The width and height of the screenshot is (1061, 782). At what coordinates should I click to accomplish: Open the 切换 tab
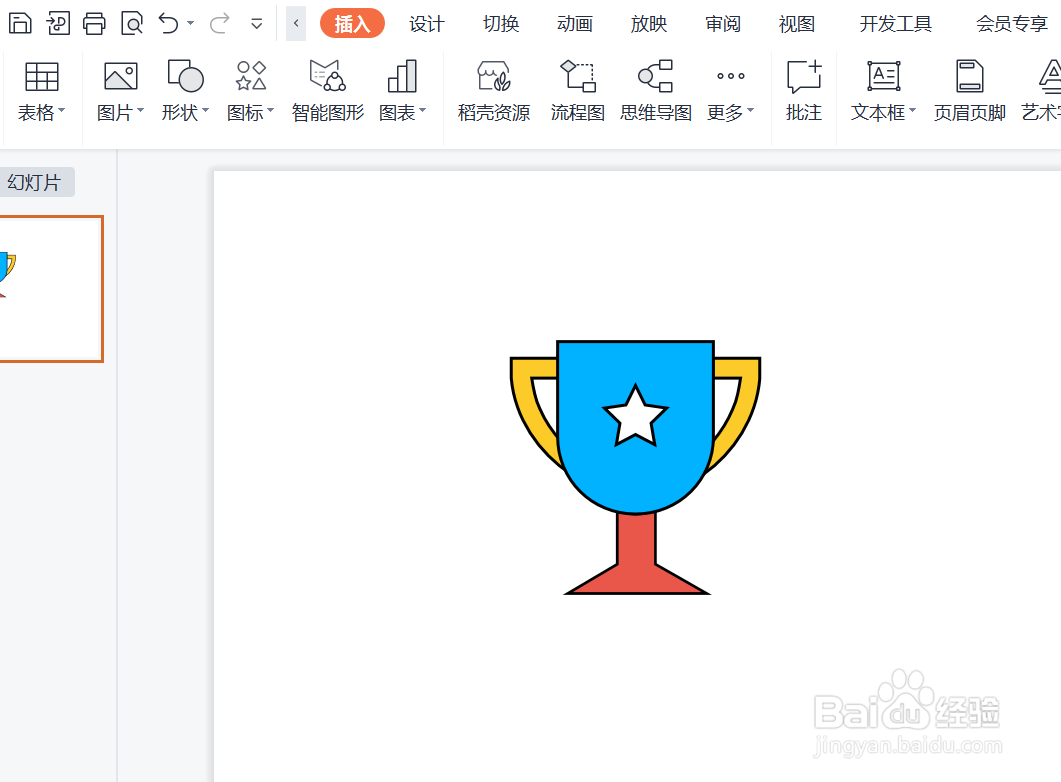tap(501, 24)
